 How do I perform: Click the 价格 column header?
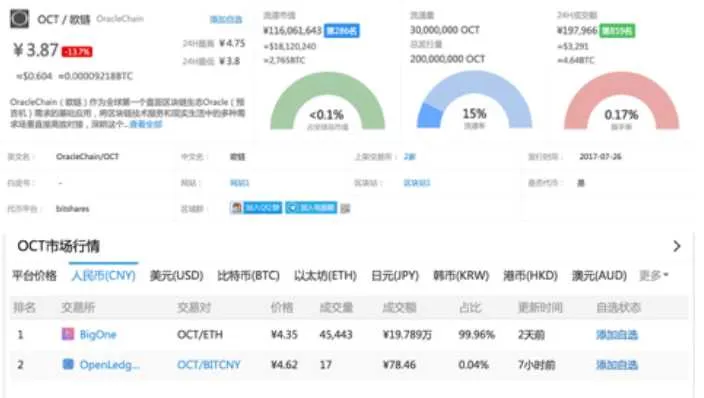[282, 307]
